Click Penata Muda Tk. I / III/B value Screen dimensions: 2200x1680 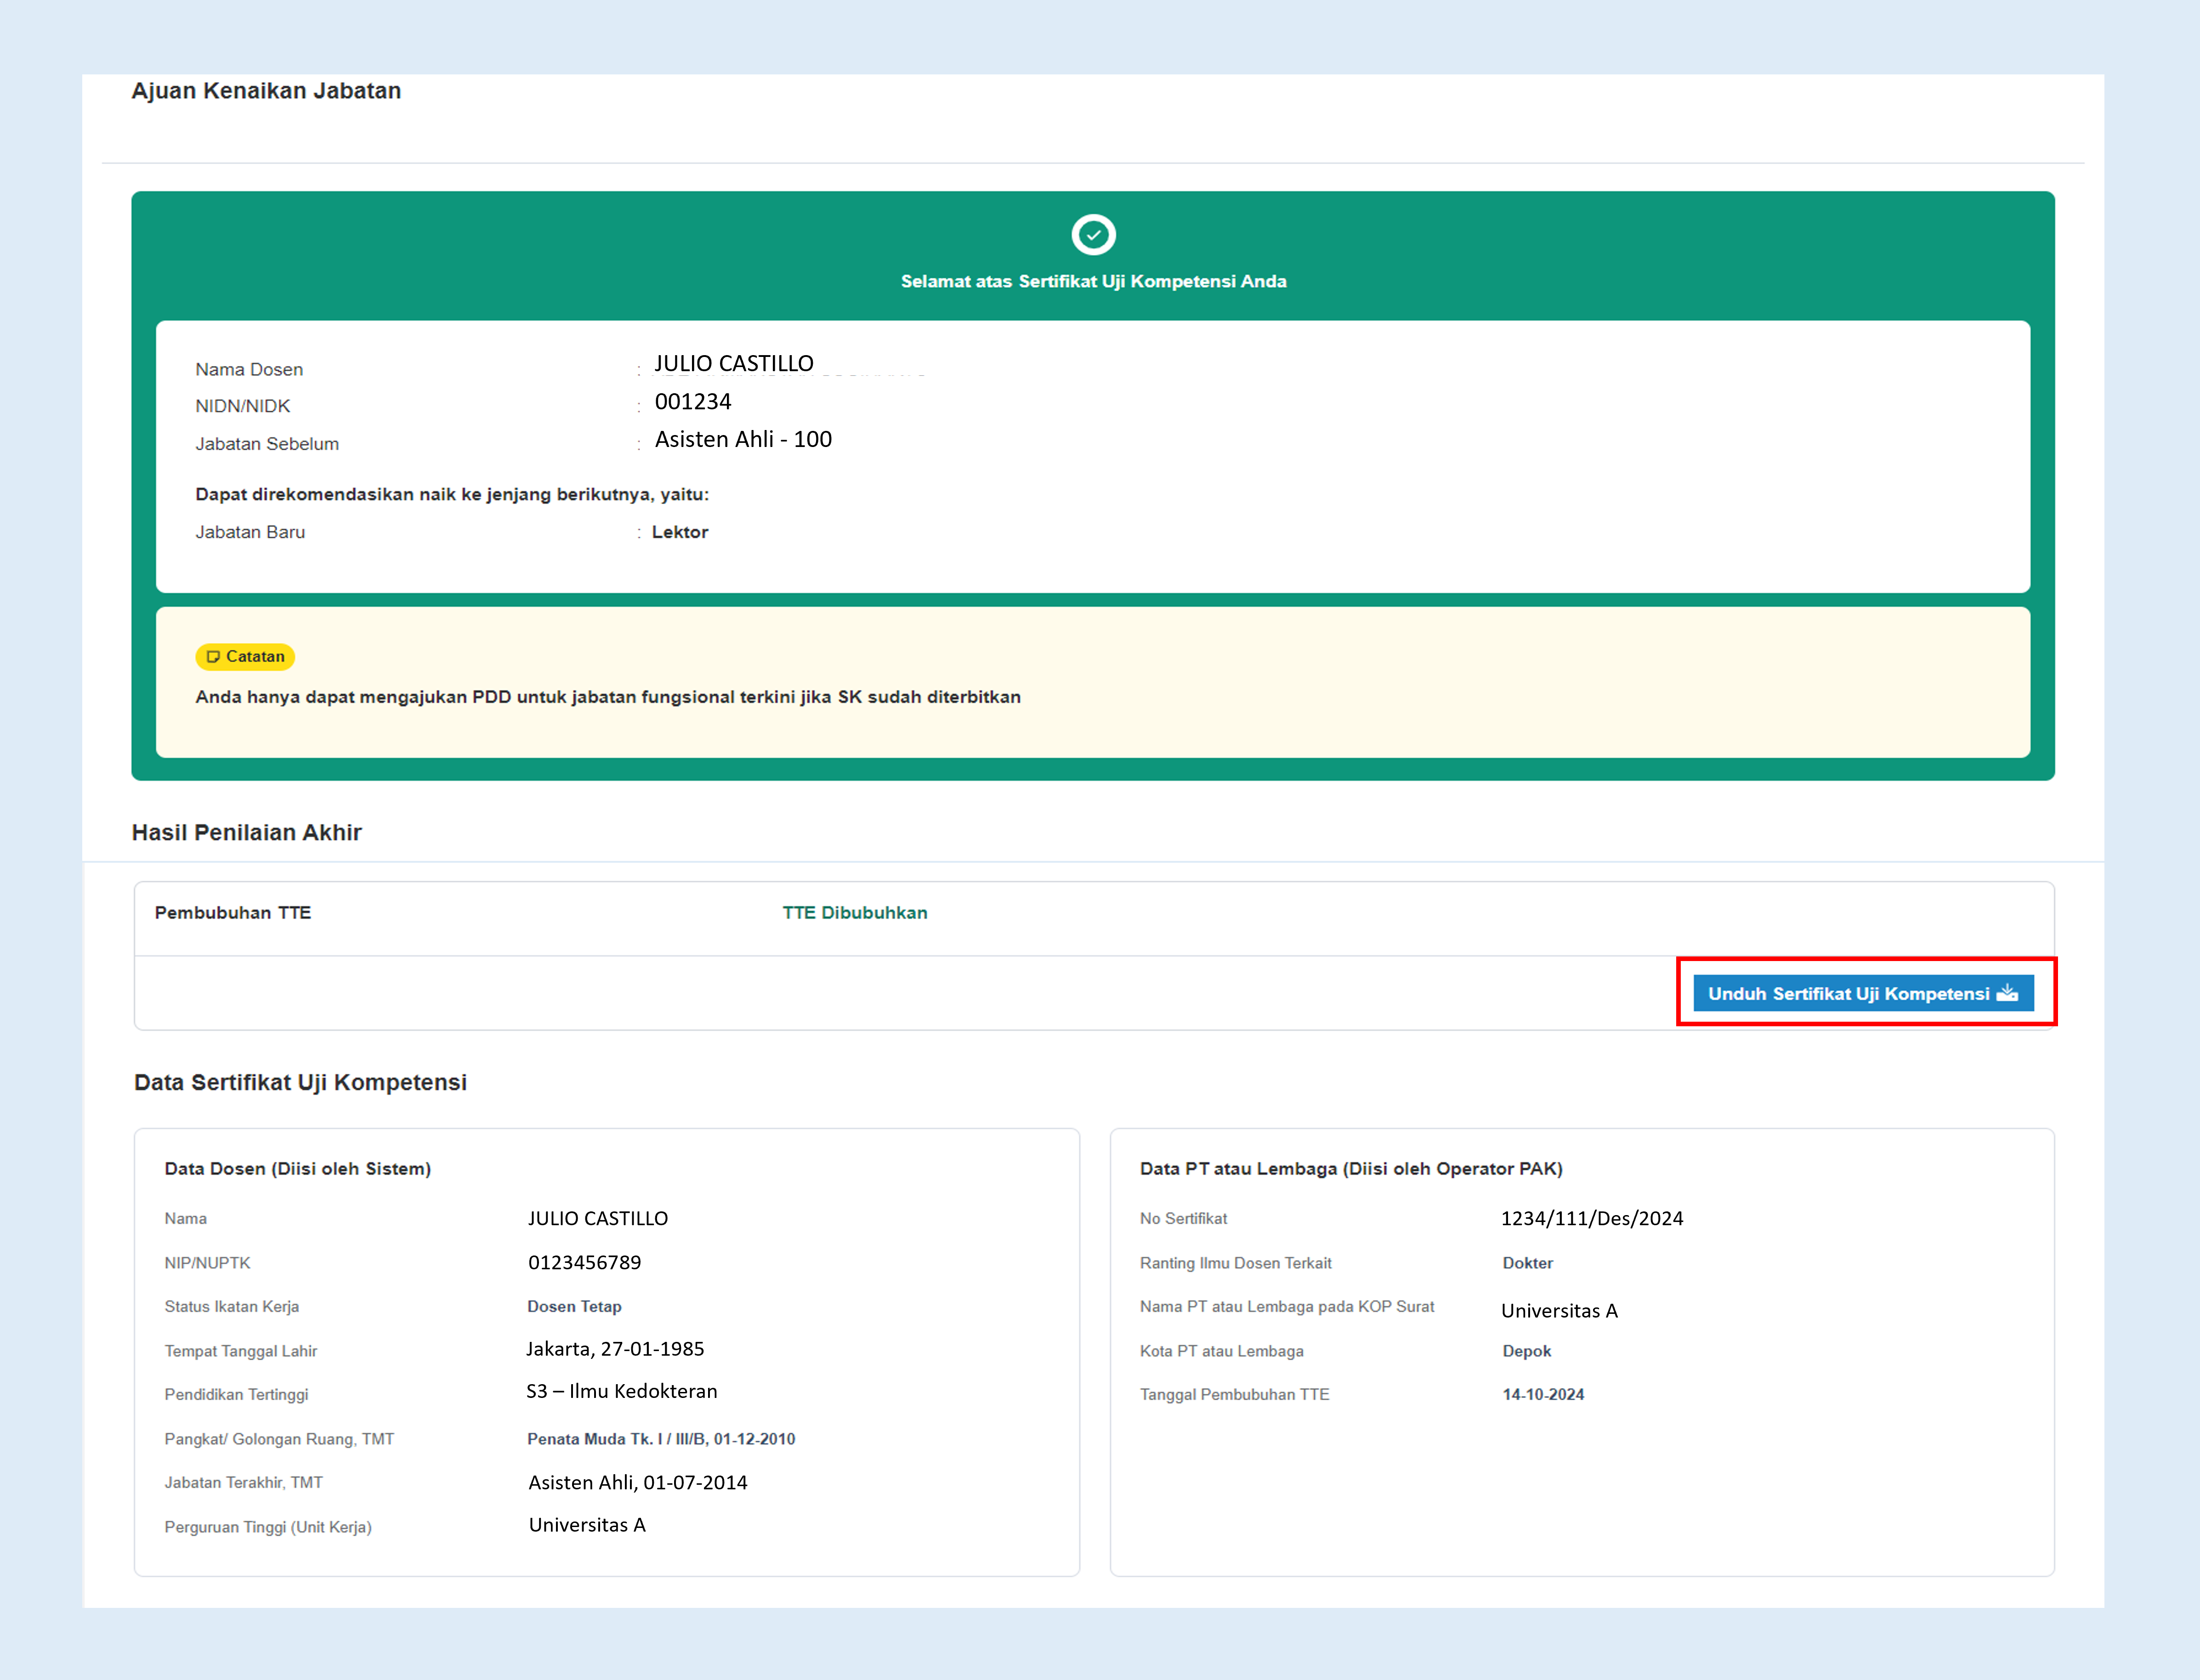[x=661, y=1439]
